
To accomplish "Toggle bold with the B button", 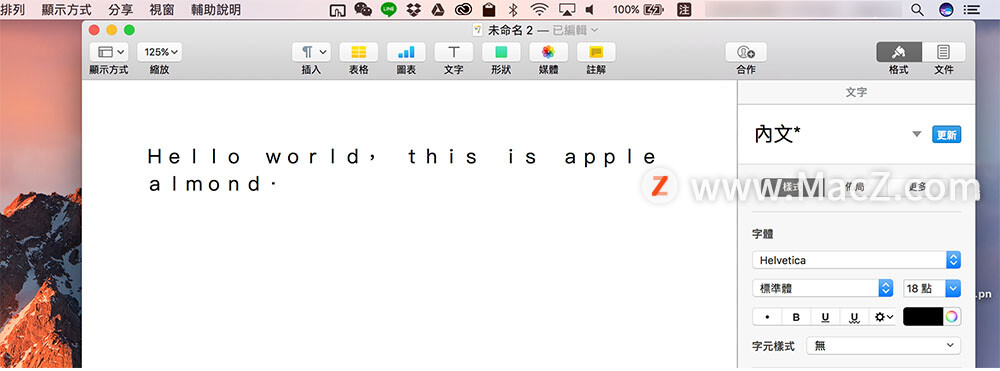I will click(796, 317).
